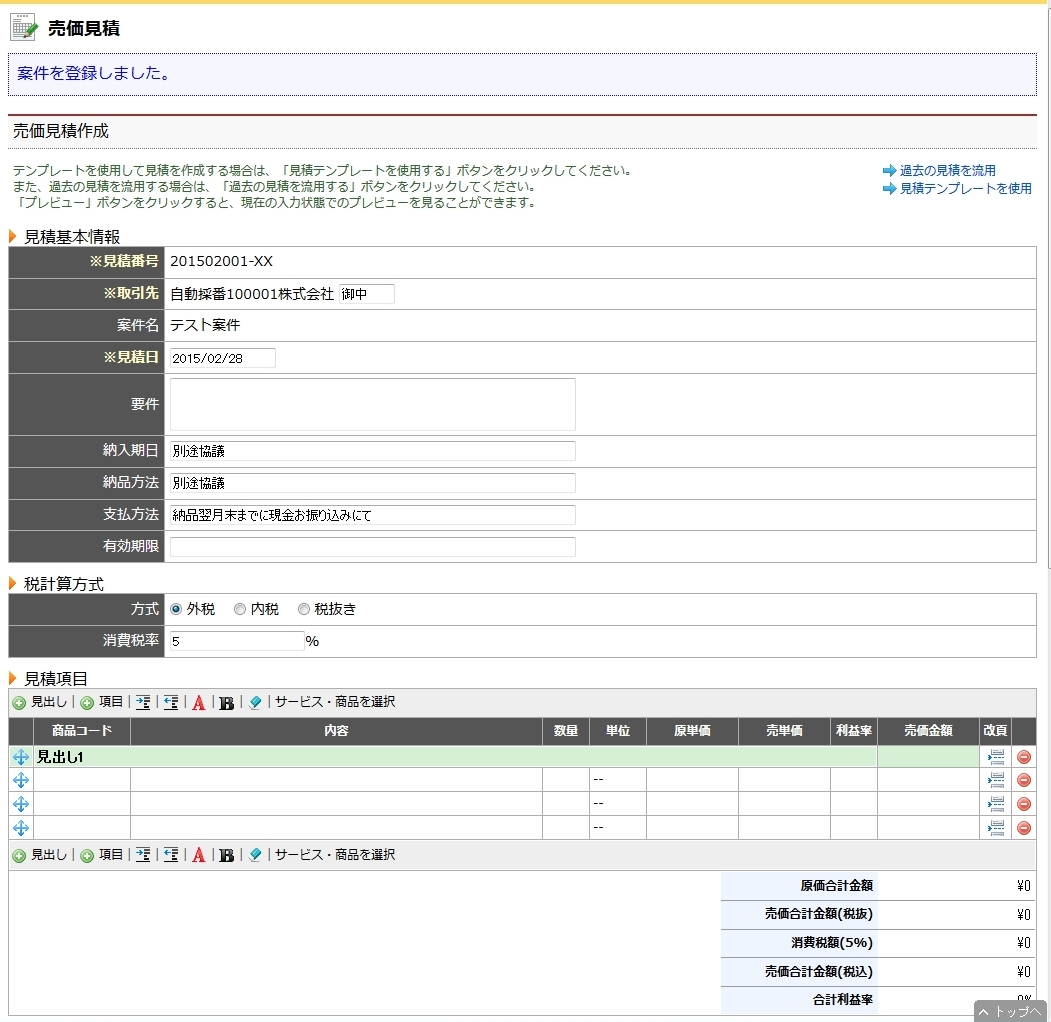Viewport: 1051px width, 1022px height.
Task: Click the empty 有効期限 input field
Action: (x=373, y=547)
